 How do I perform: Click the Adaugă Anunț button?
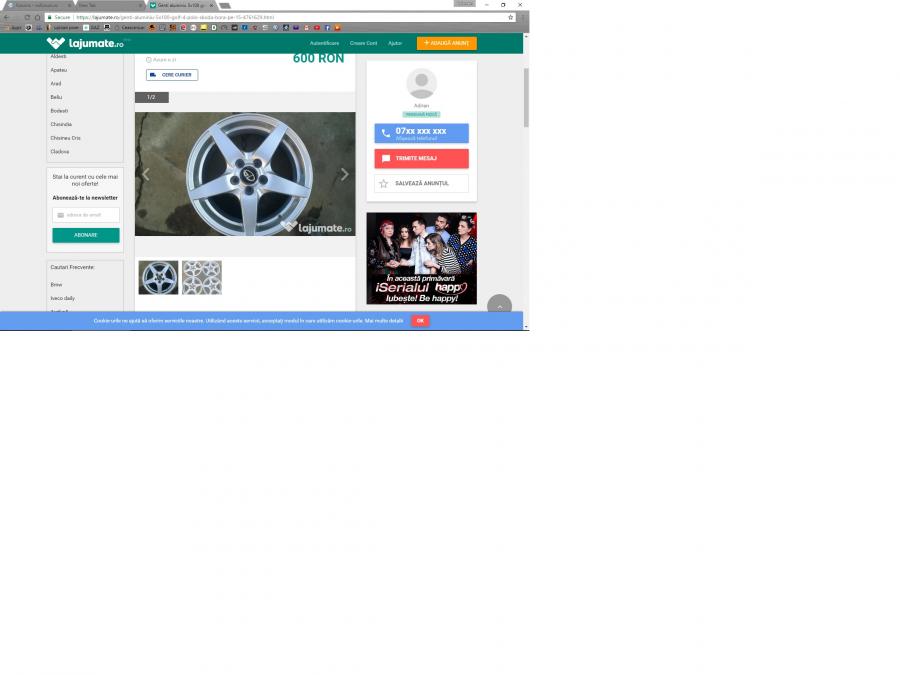point(446,43)
